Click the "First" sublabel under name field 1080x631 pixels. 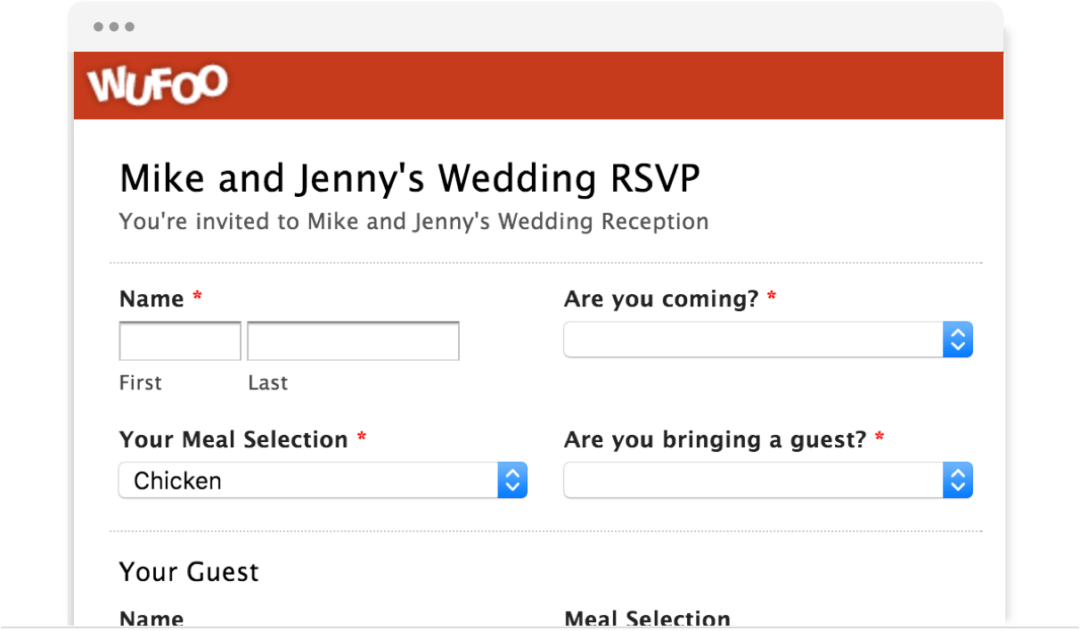(x=140, y=383)
